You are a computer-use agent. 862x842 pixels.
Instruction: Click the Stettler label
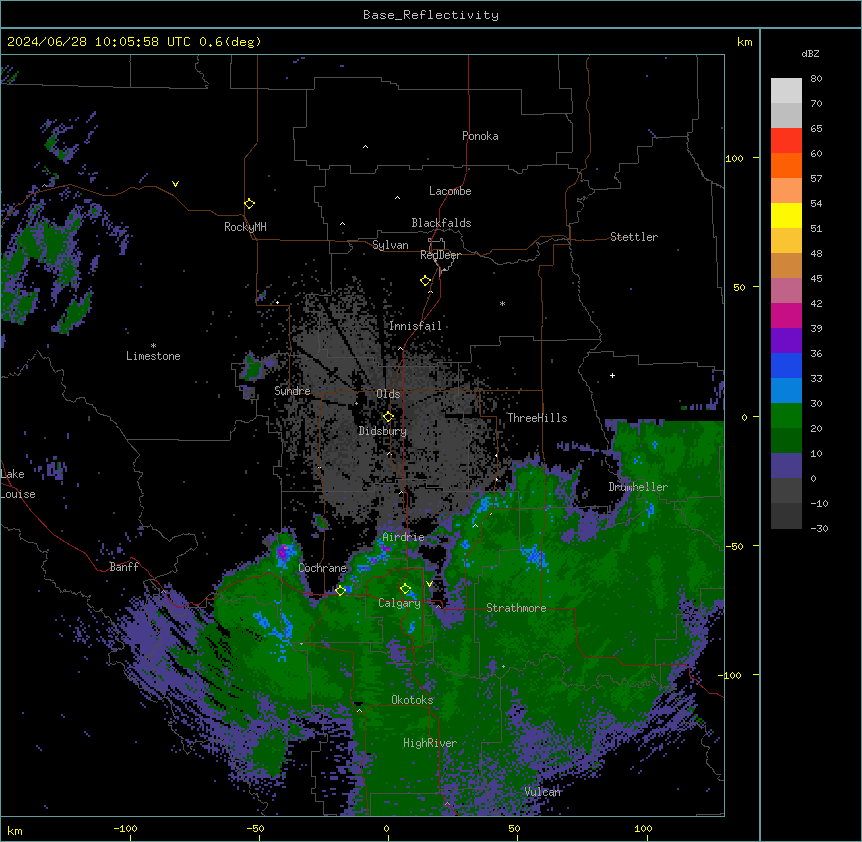[x=633, y=237]
